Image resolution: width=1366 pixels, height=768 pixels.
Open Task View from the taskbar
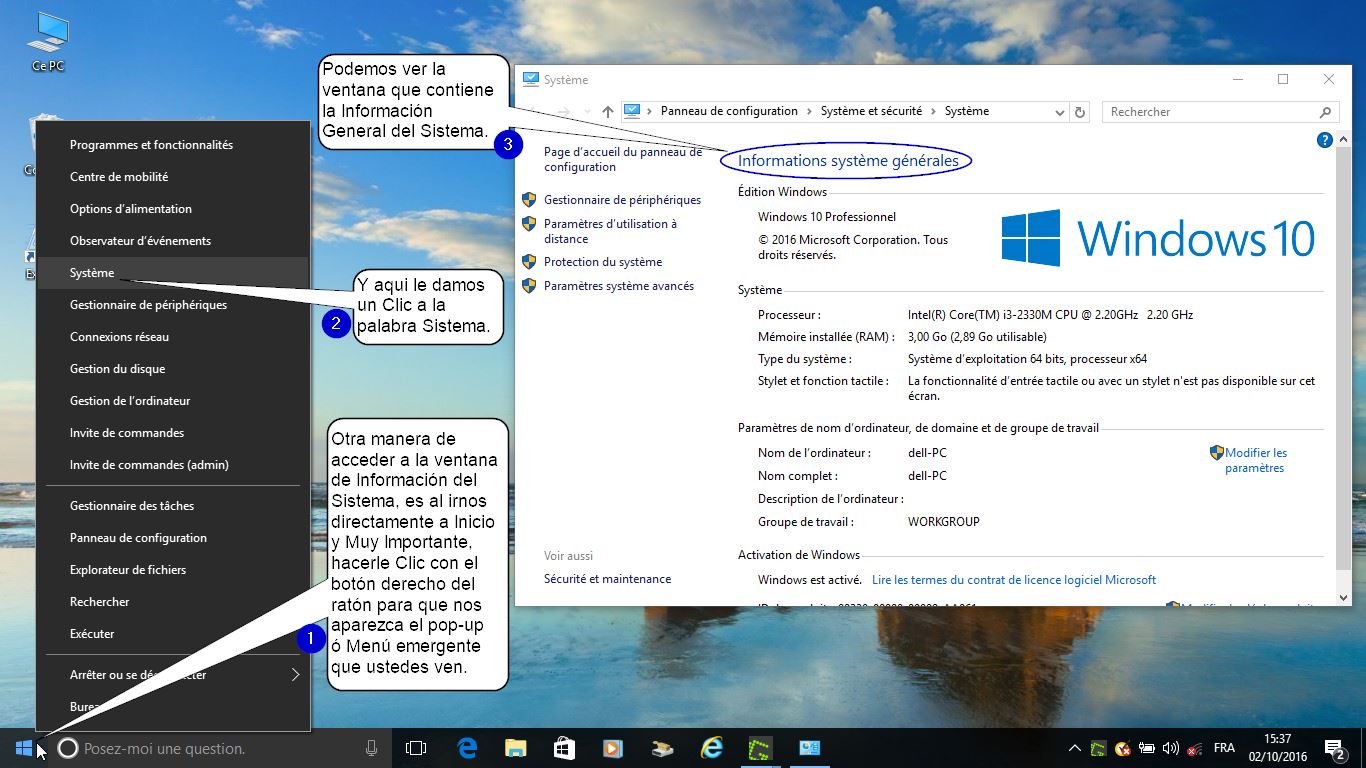pyautogui.click(x=415, y=748)
